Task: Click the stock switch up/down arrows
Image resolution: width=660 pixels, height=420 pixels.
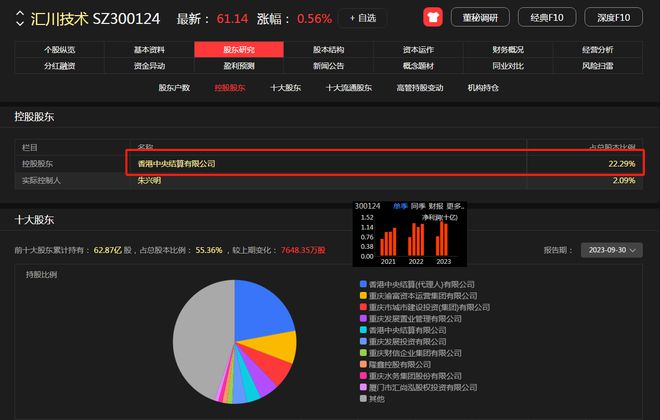Action: [20, 19]
